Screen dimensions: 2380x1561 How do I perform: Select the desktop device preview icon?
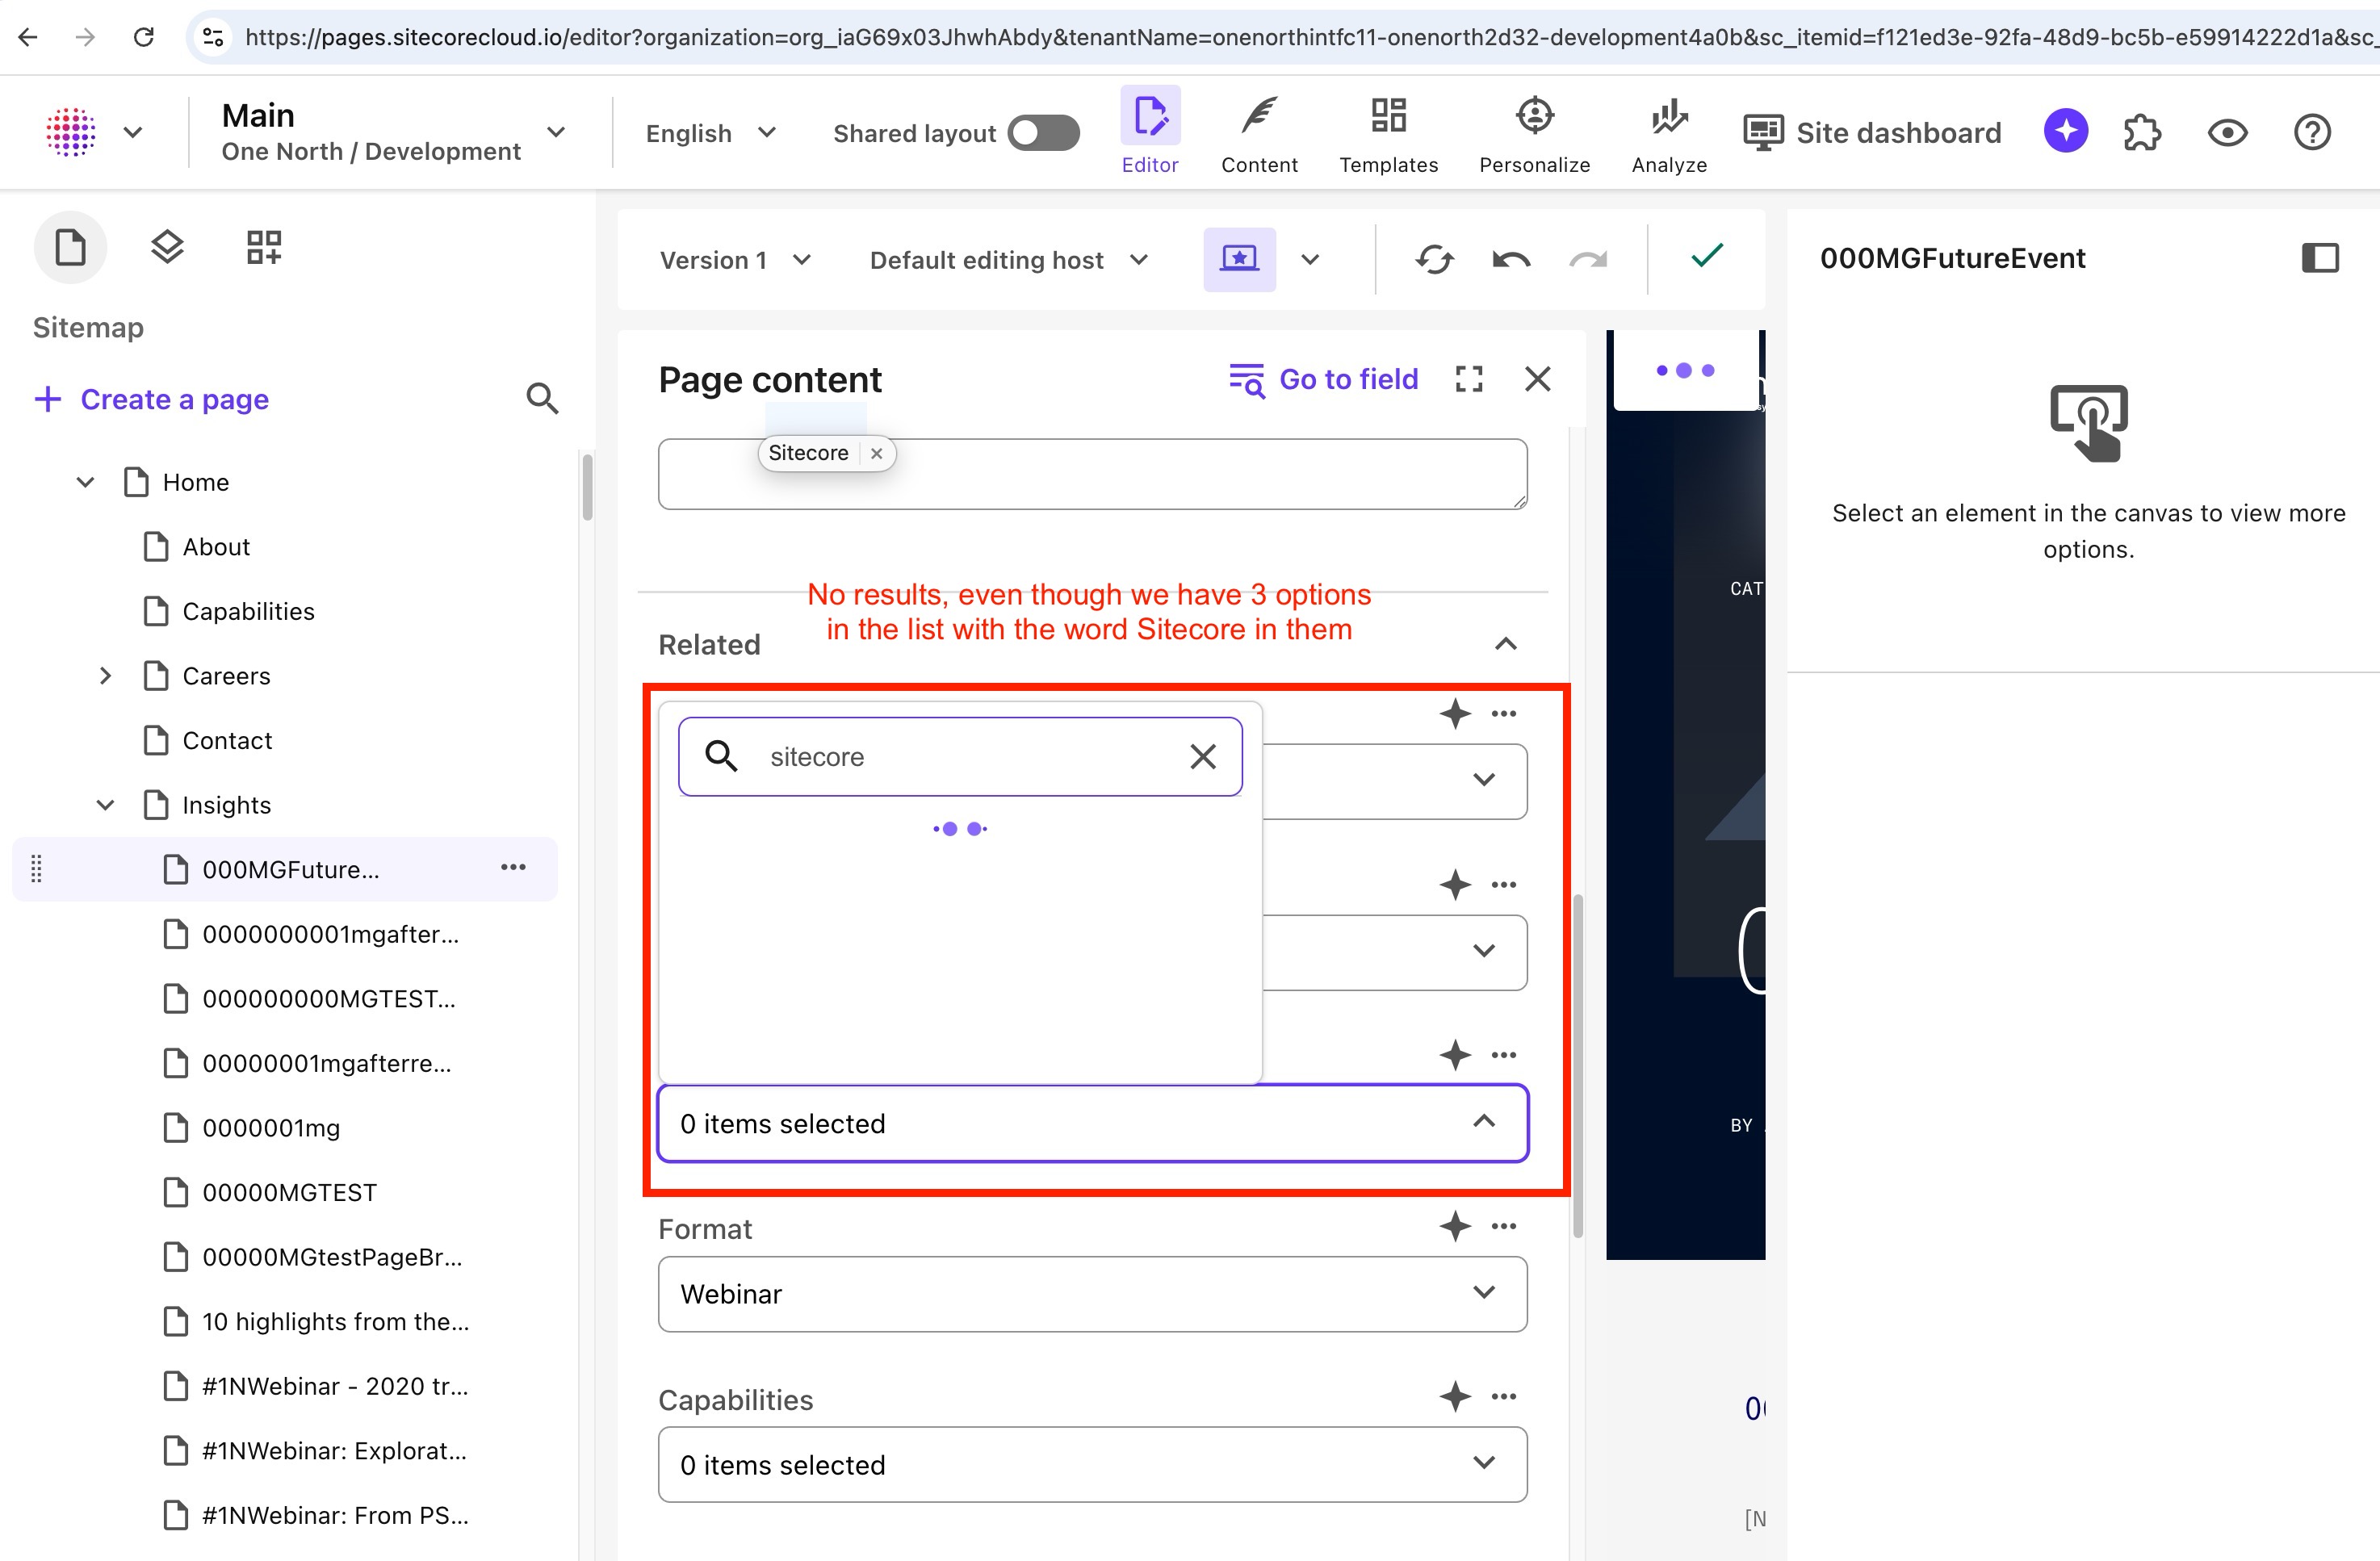pos(1239,259)
